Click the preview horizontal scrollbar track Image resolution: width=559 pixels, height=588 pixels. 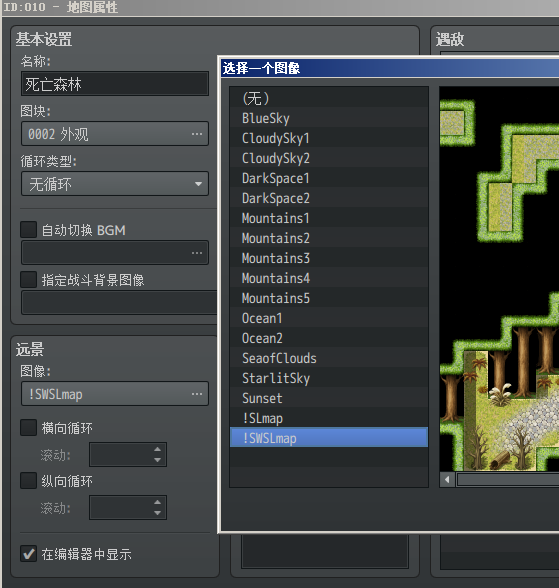click(x=507, y=480)
